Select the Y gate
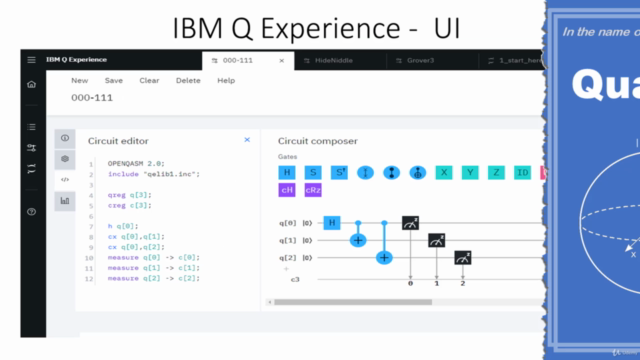This screenshot has height=360, width=640. (x=470, y=172)
